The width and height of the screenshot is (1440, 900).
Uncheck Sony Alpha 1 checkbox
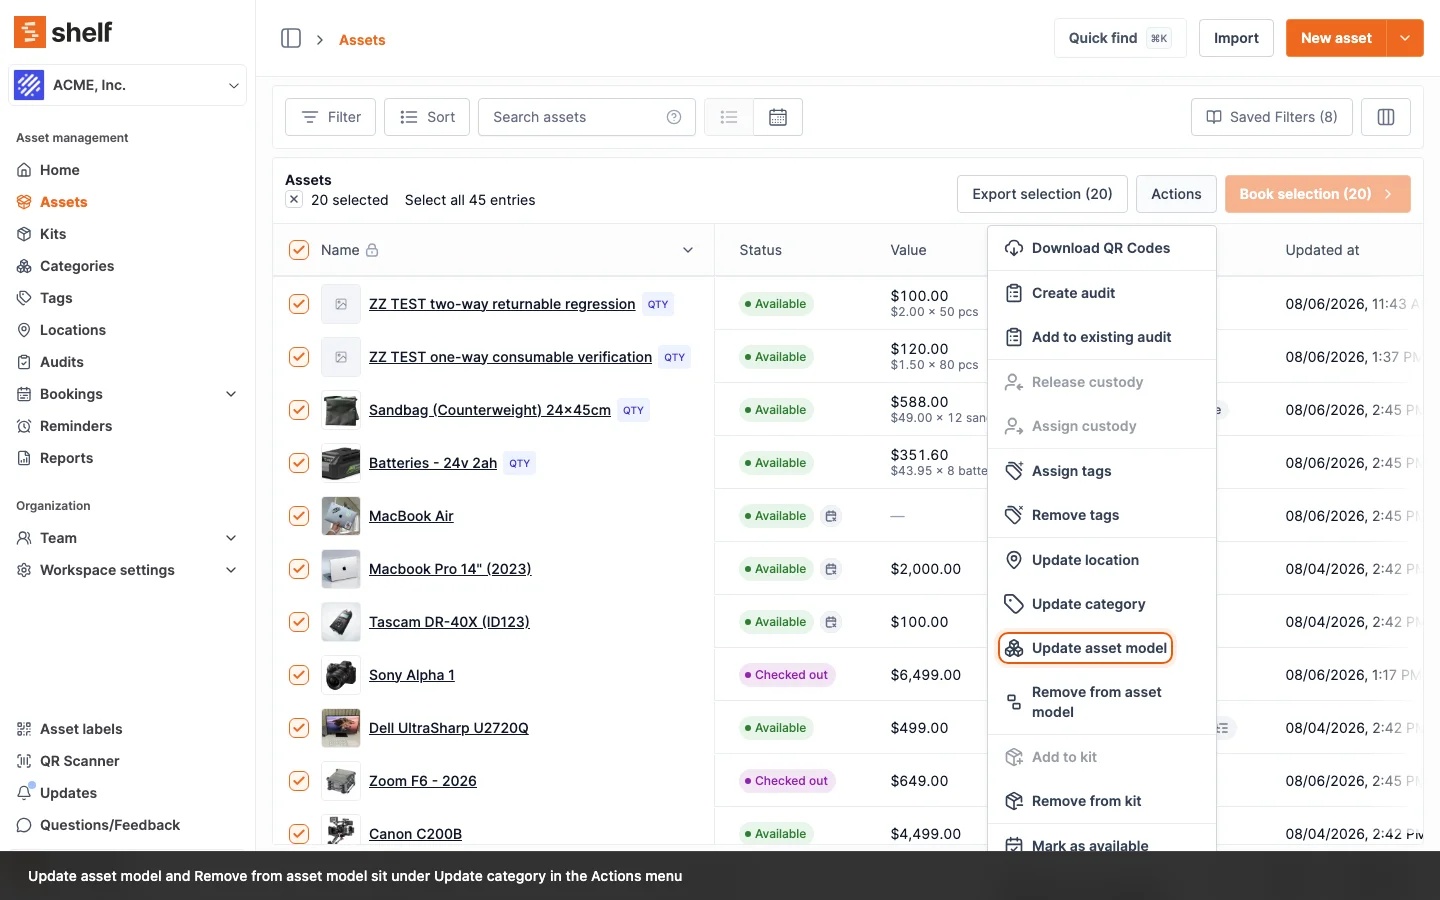click(x=299, y=675)
